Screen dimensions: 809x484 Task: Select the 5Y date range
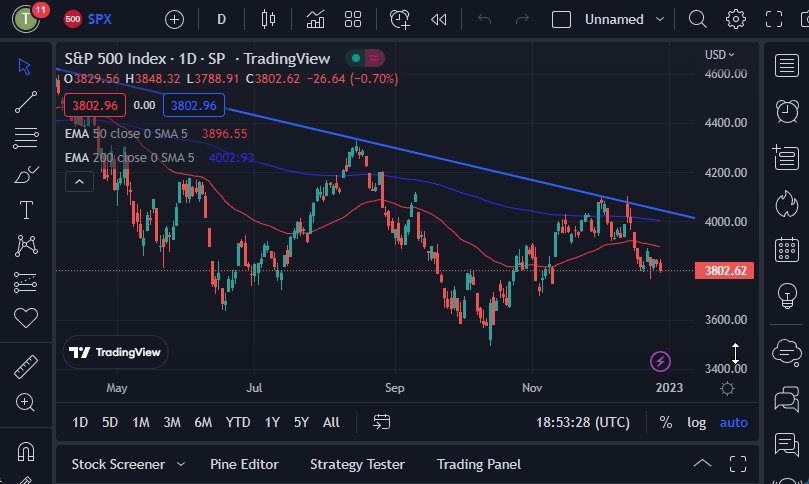tap(301, 422)
